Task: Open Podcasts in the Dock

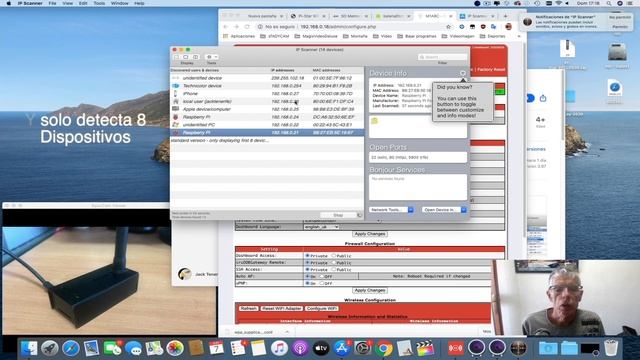Action: pyautogui.click(x=300, y=348)
